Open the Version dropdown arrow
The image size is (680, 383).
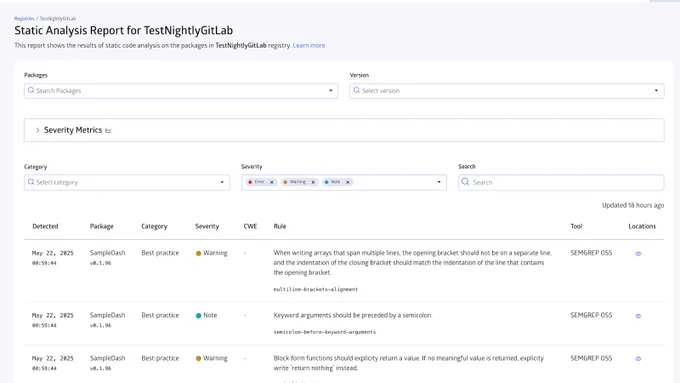coord(656,91)
